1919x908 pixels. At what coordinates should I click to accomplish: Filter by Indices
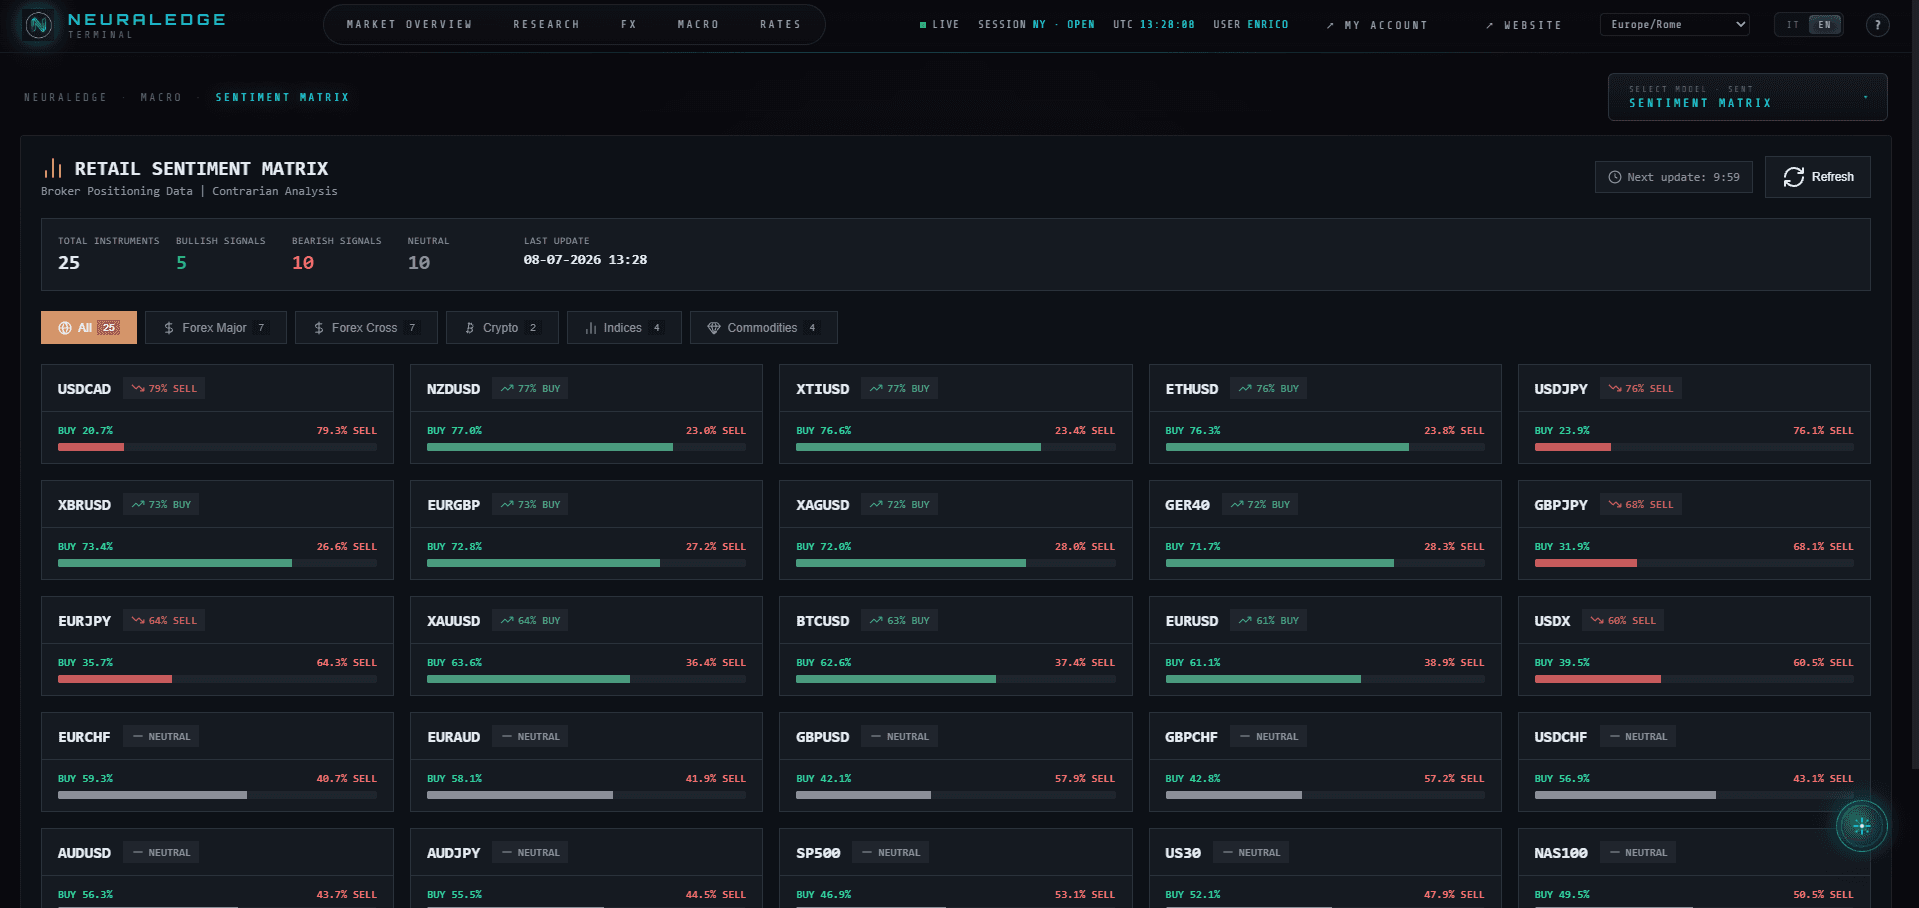(x=624, y=328)
